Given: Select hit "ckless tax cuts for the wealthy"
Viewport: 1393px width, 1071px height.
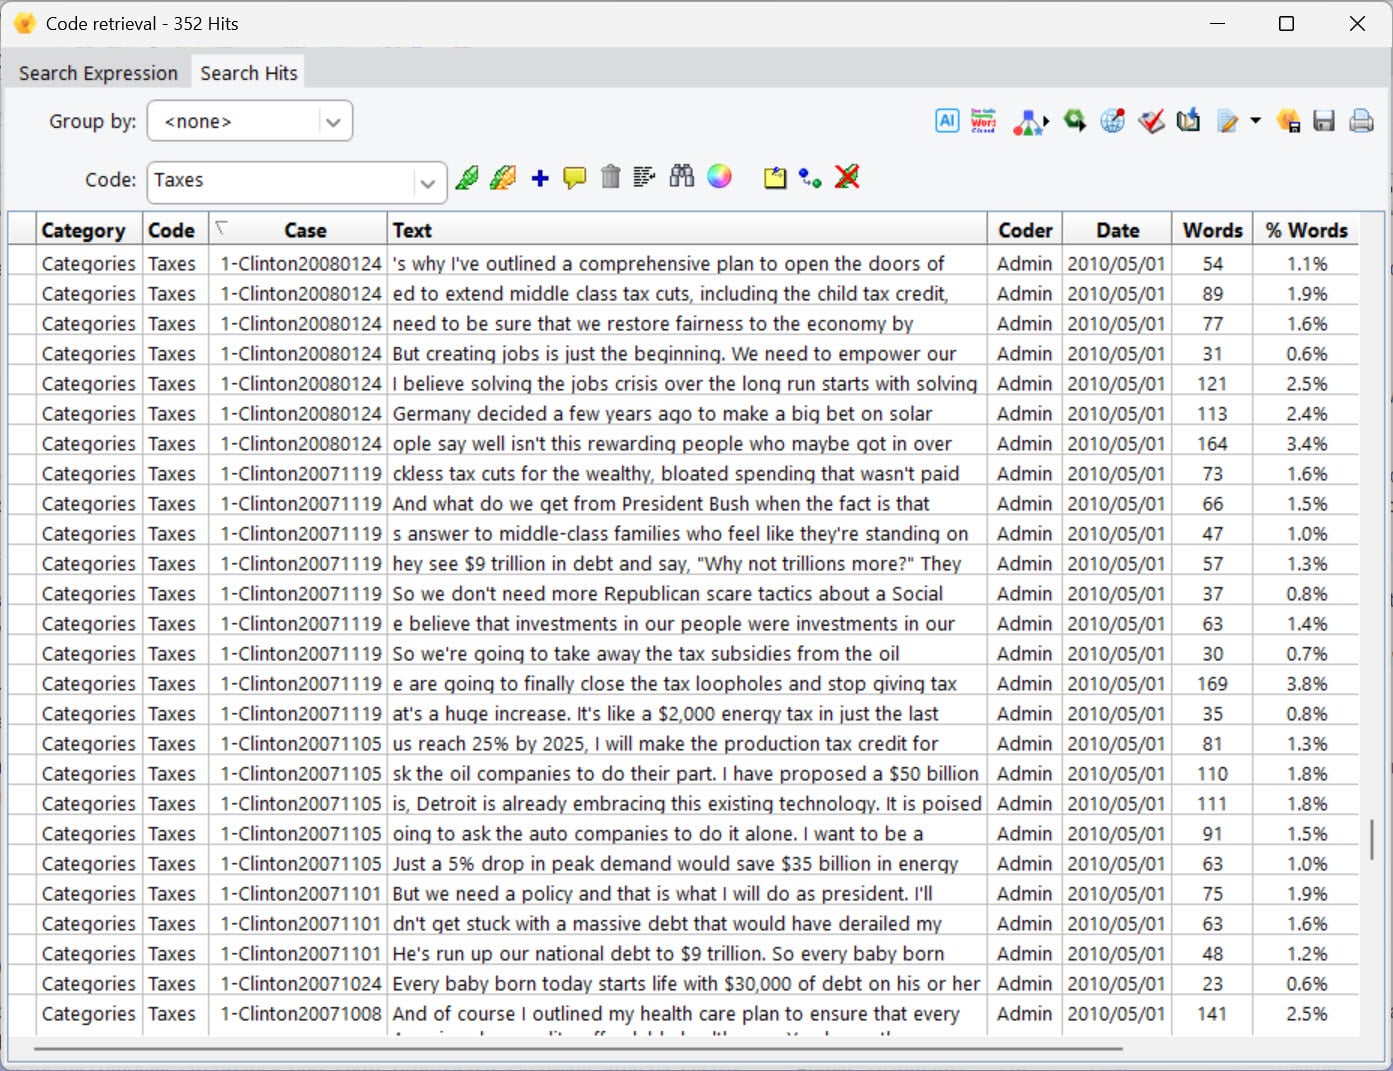Looking at the screenshot, I should click(686, 473).
